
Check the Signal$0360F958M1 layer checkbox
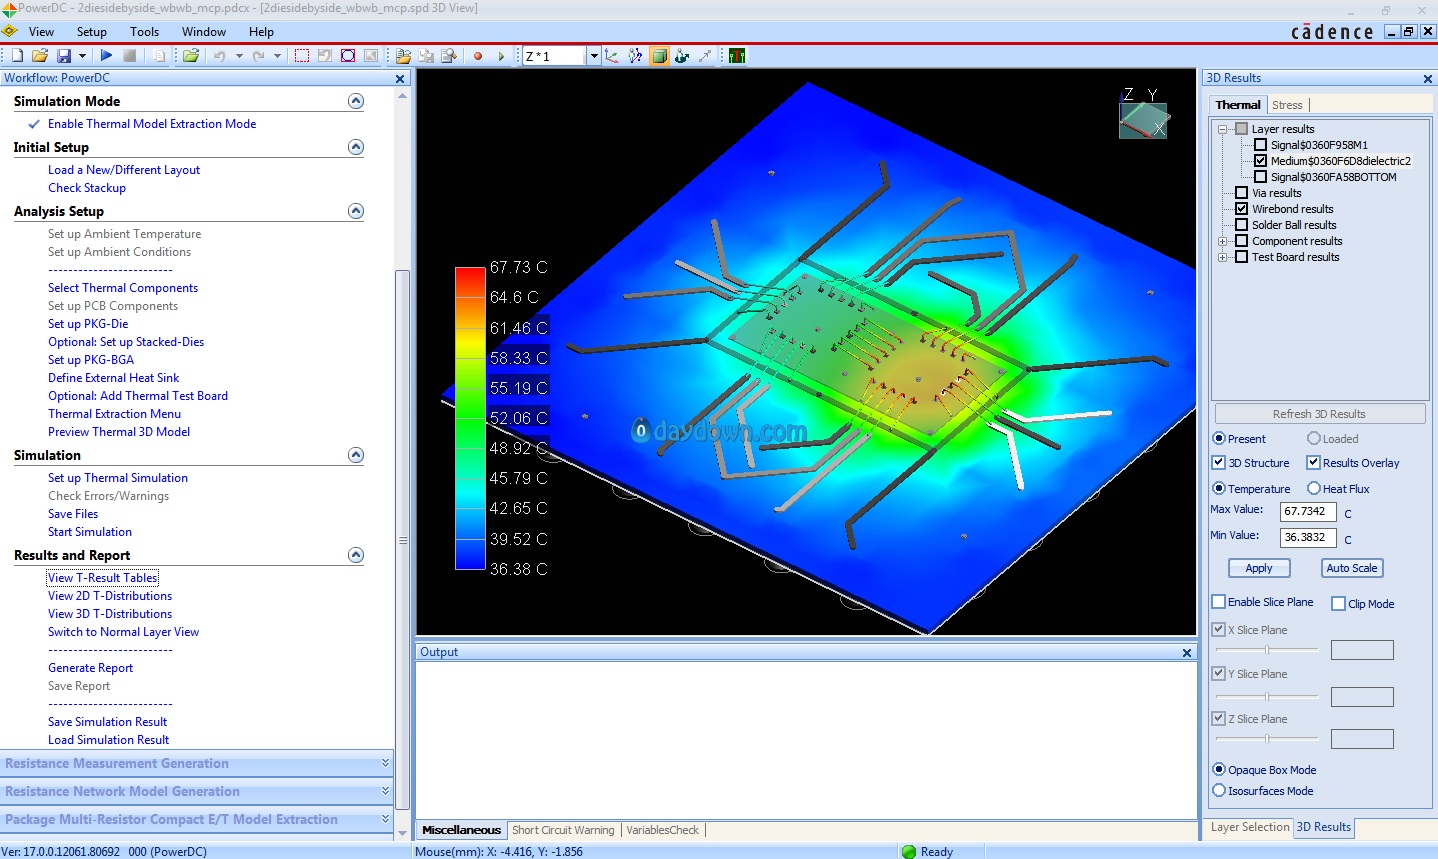1260,145
